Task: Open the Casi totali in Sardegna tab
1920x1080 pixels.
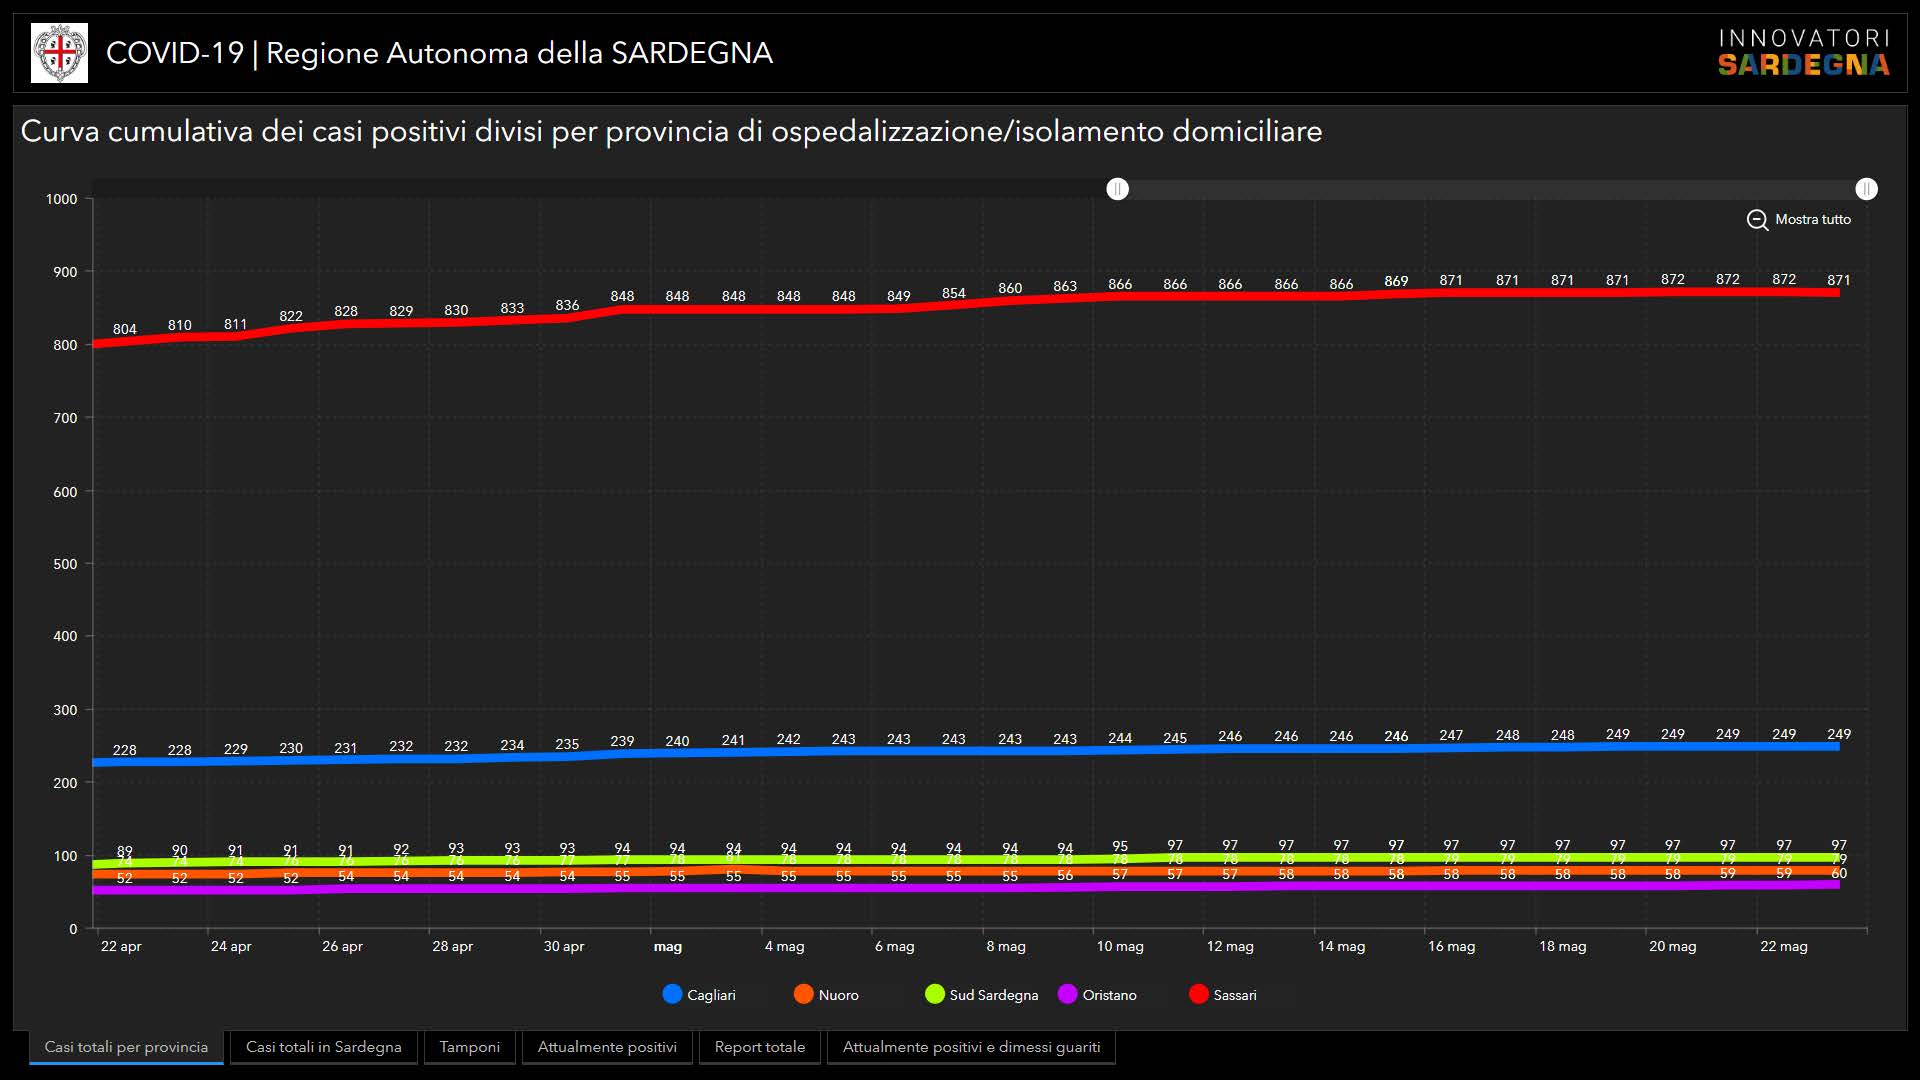Action: click(323, 1047)
